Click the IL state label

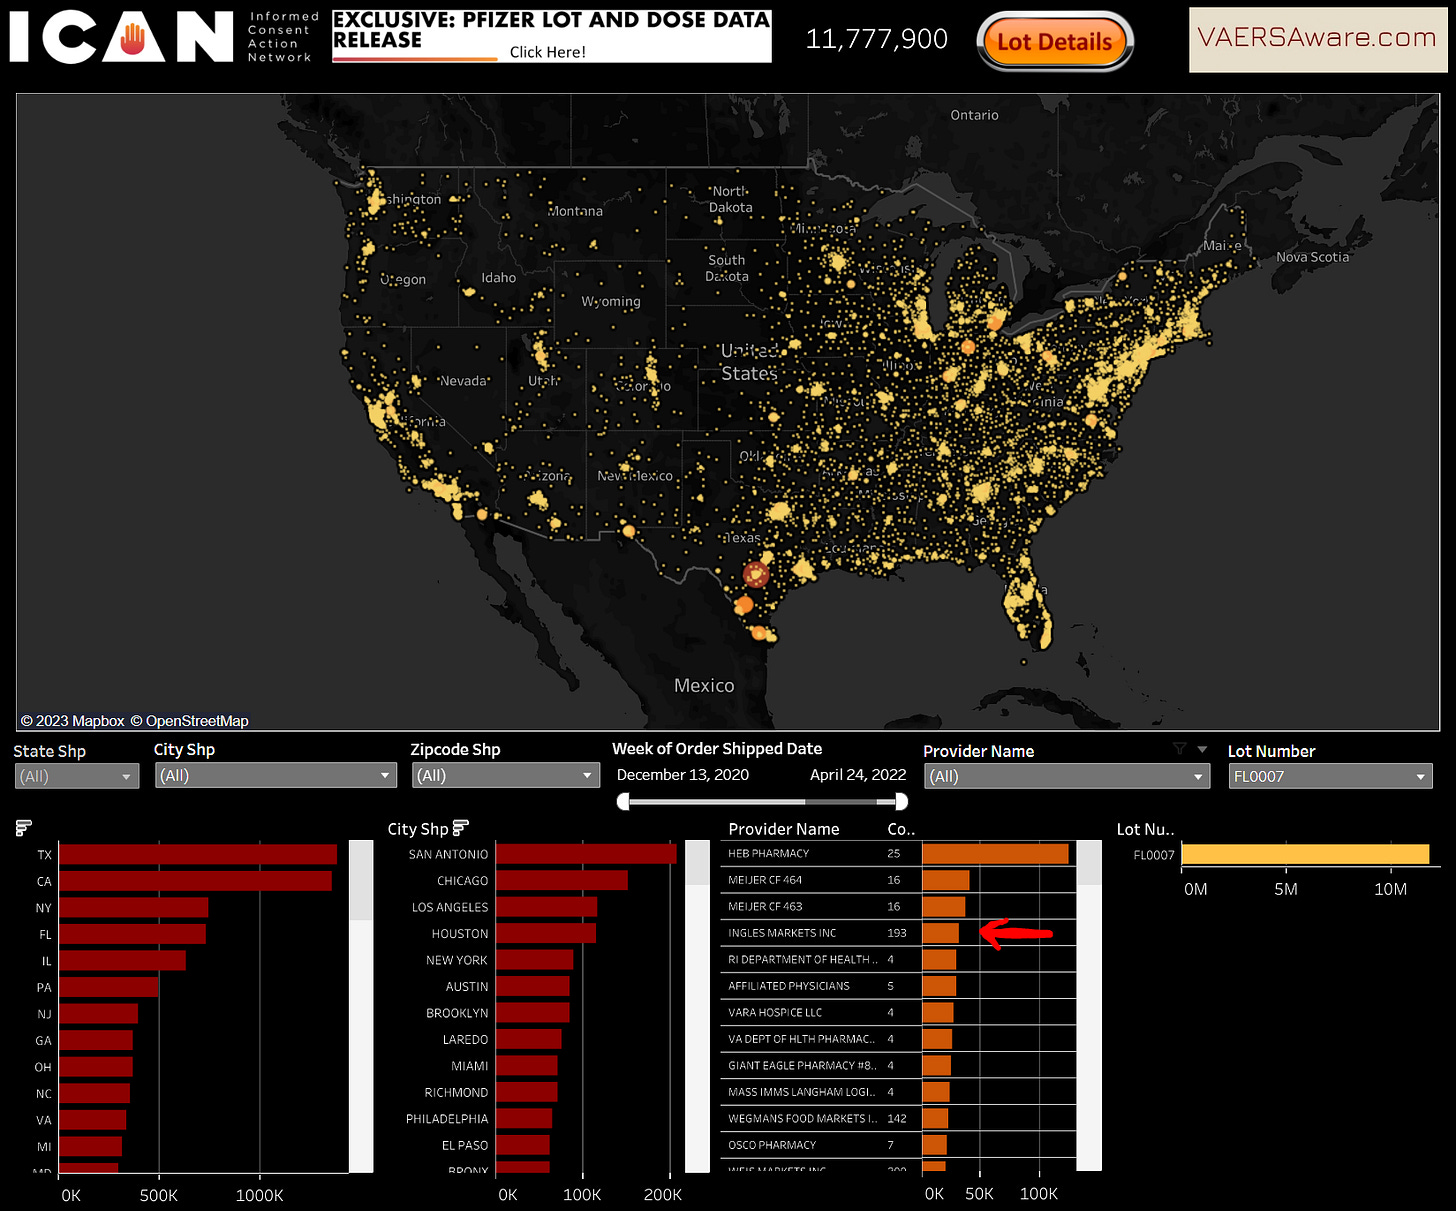[x=46, y=961]
